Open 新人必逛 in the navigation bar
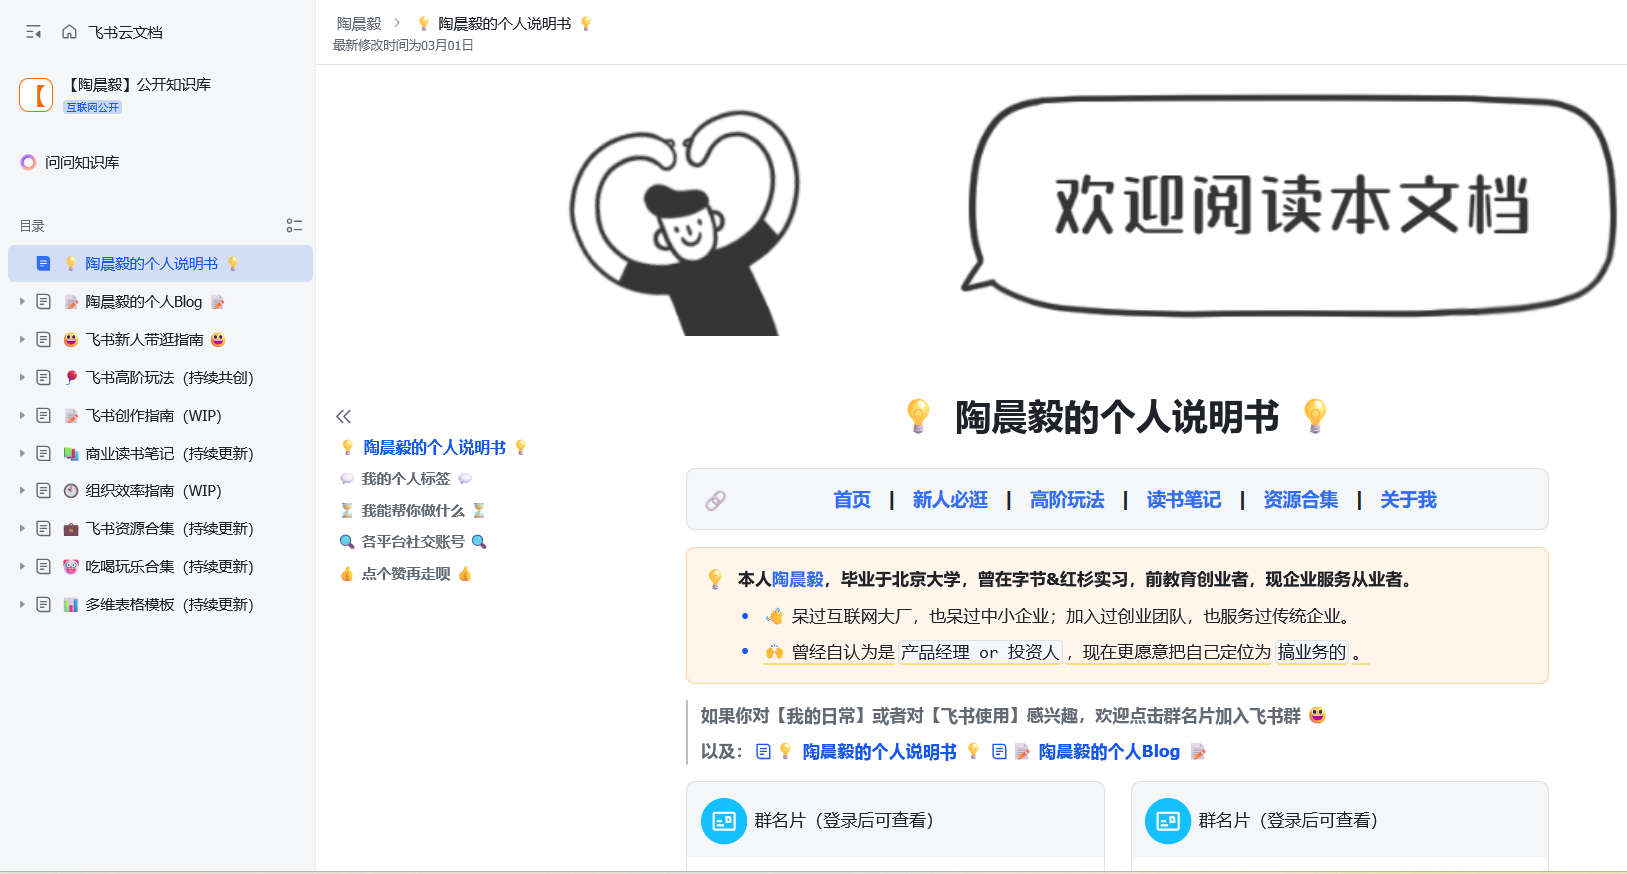Screen dimensions: 1627x874 click(950, 500)
